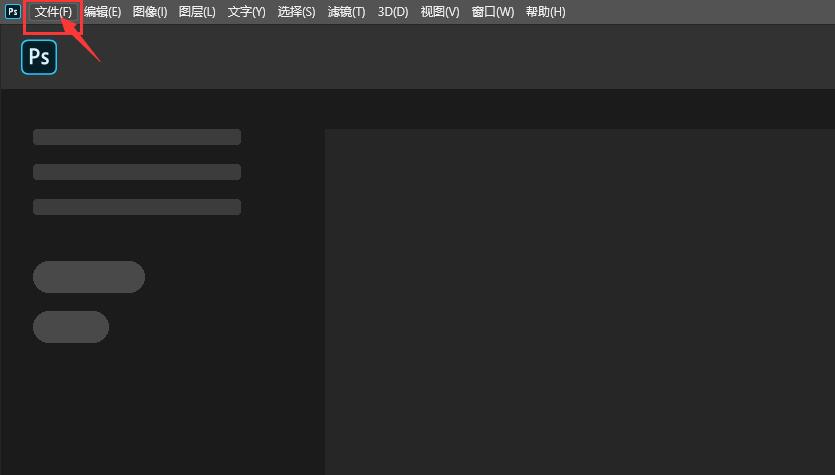Open the 文件(F) menu
The image size is (835, 475).
pyautogui.click(x=53, y=12)
